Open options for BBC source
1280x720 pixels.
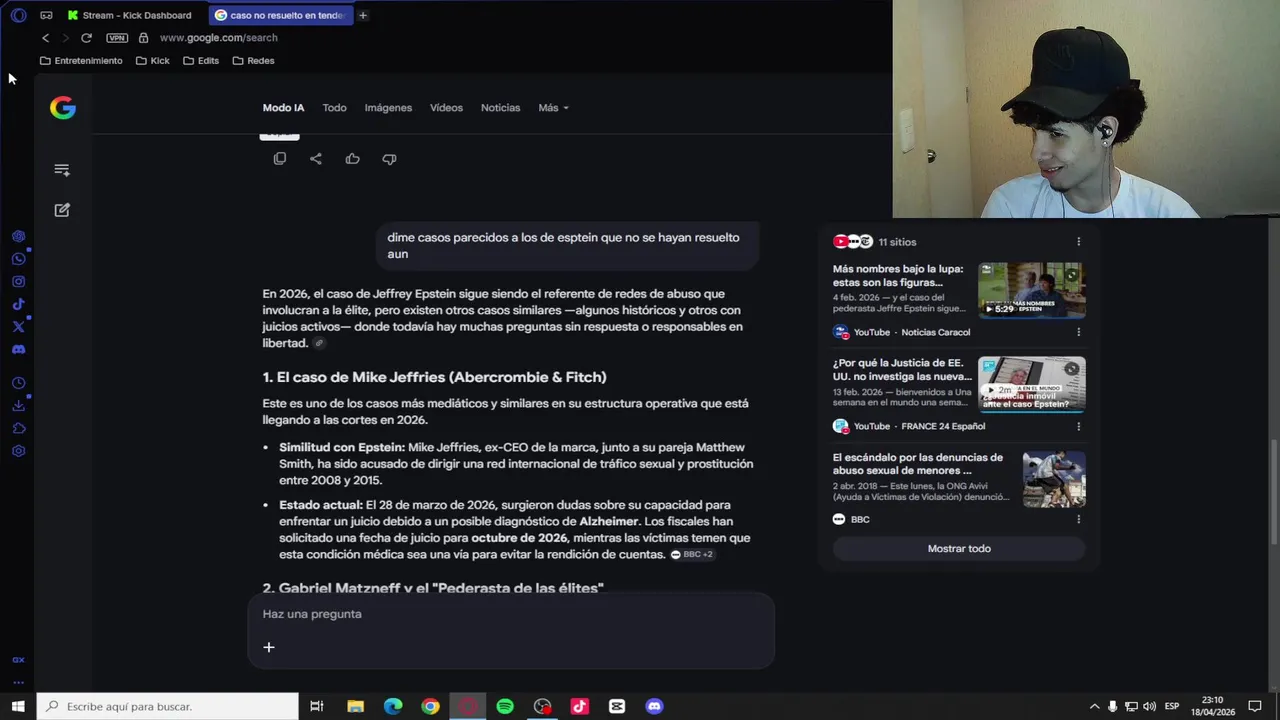(1078, 519)
